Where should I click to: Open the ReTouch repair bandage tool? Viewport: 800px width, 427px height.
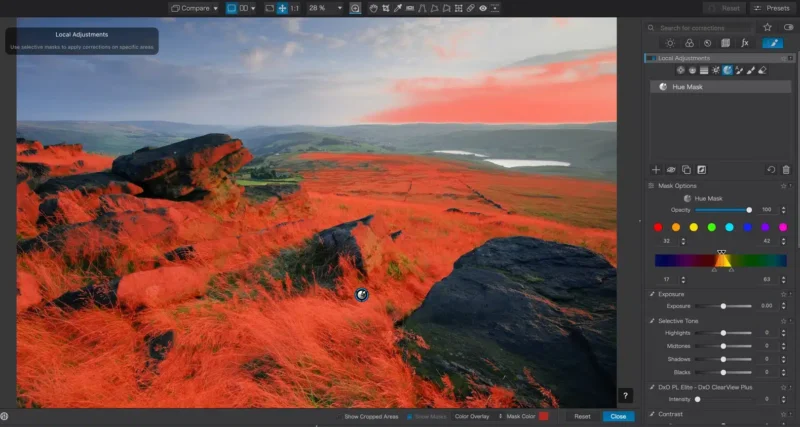(x=470, y=8)
